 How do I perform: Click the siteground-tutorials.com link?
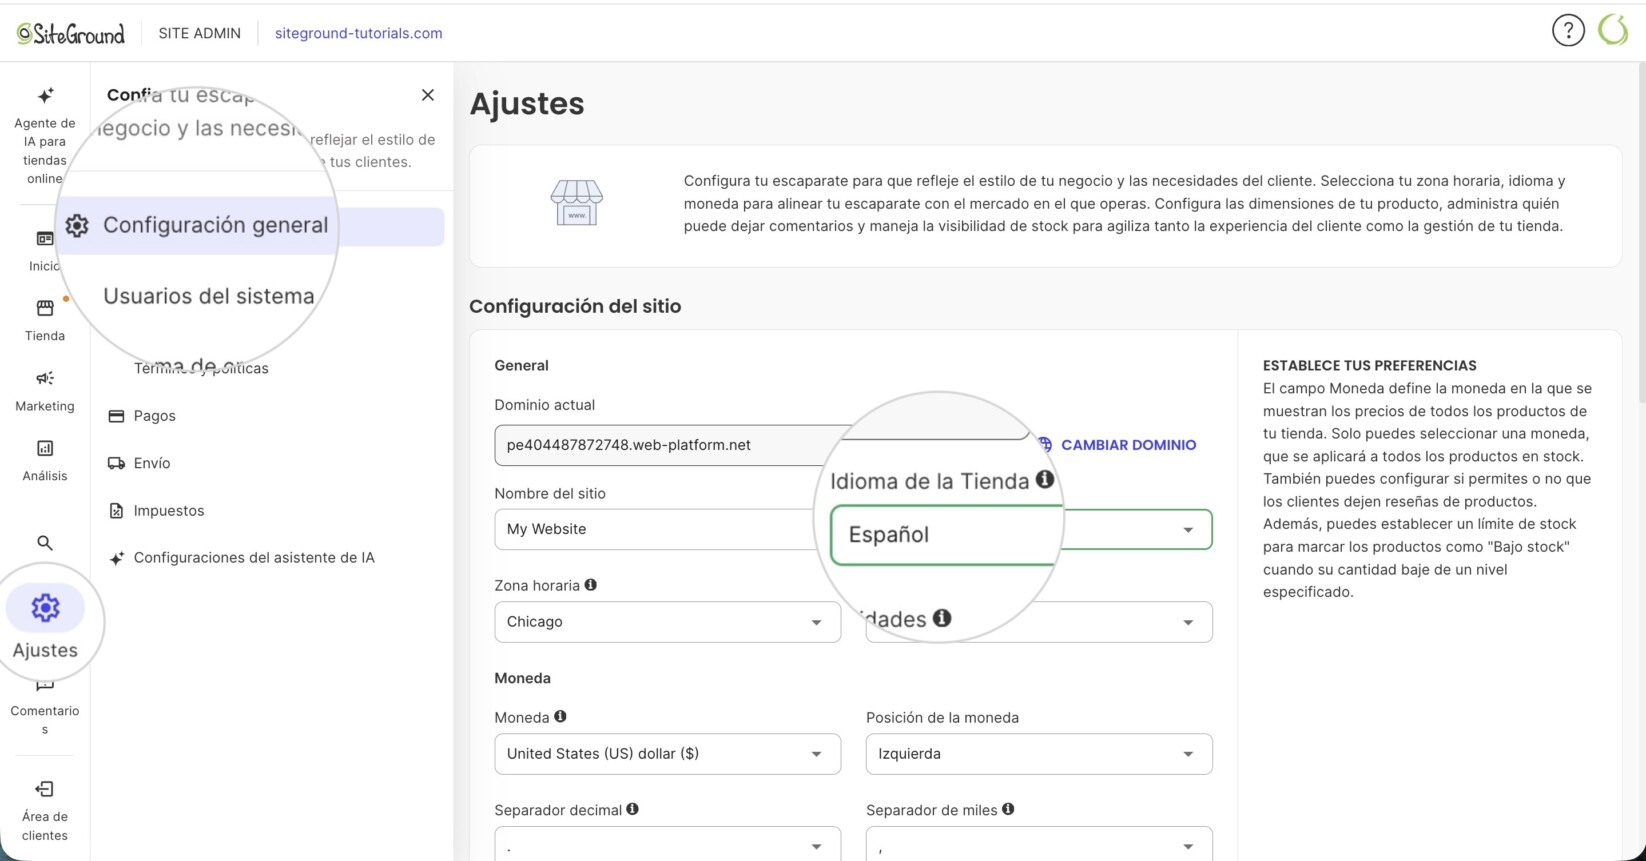click(x=358, y=33)
